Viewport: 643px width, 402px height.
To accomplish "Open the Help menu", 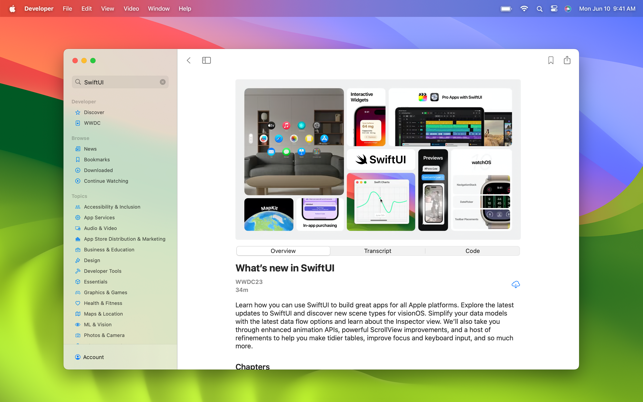I will pyautogui.click(x=185, y=9).
